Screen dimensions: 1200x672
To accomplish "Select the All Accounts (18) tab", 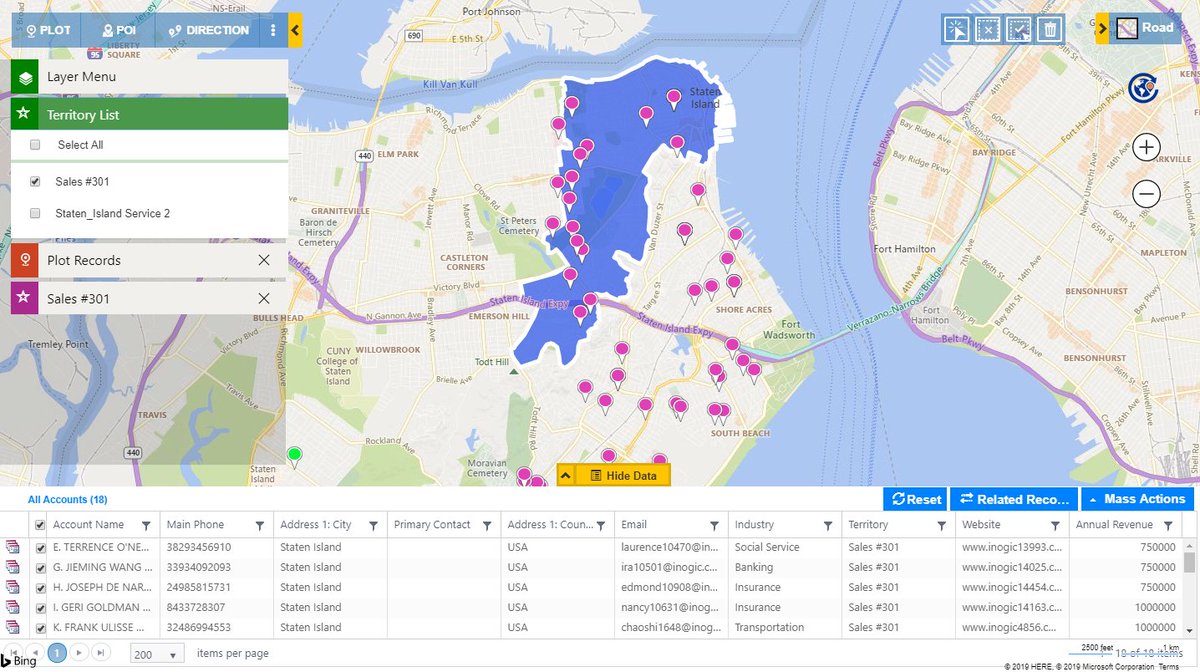I will pyautogui.click(x=67, y=499).
